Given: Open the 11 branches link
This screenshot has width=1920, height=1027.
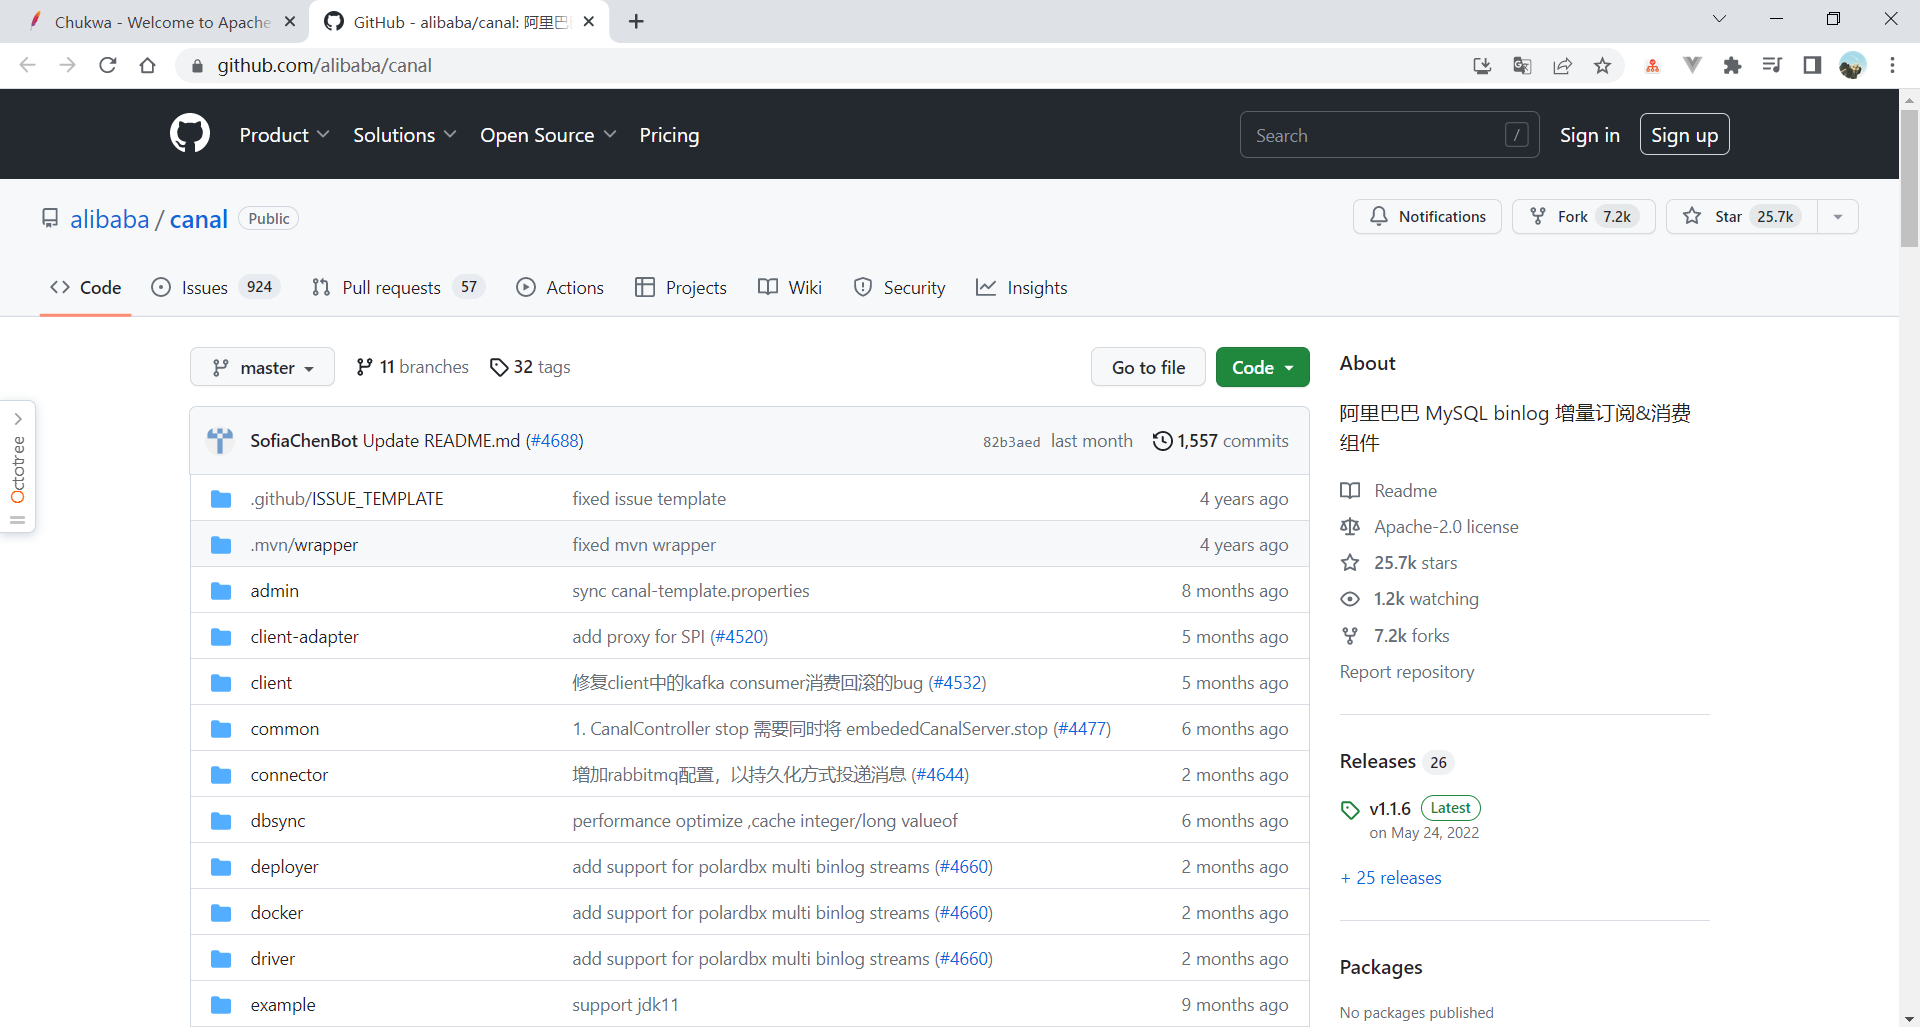Looking at the screenshot, I should 412,367.
